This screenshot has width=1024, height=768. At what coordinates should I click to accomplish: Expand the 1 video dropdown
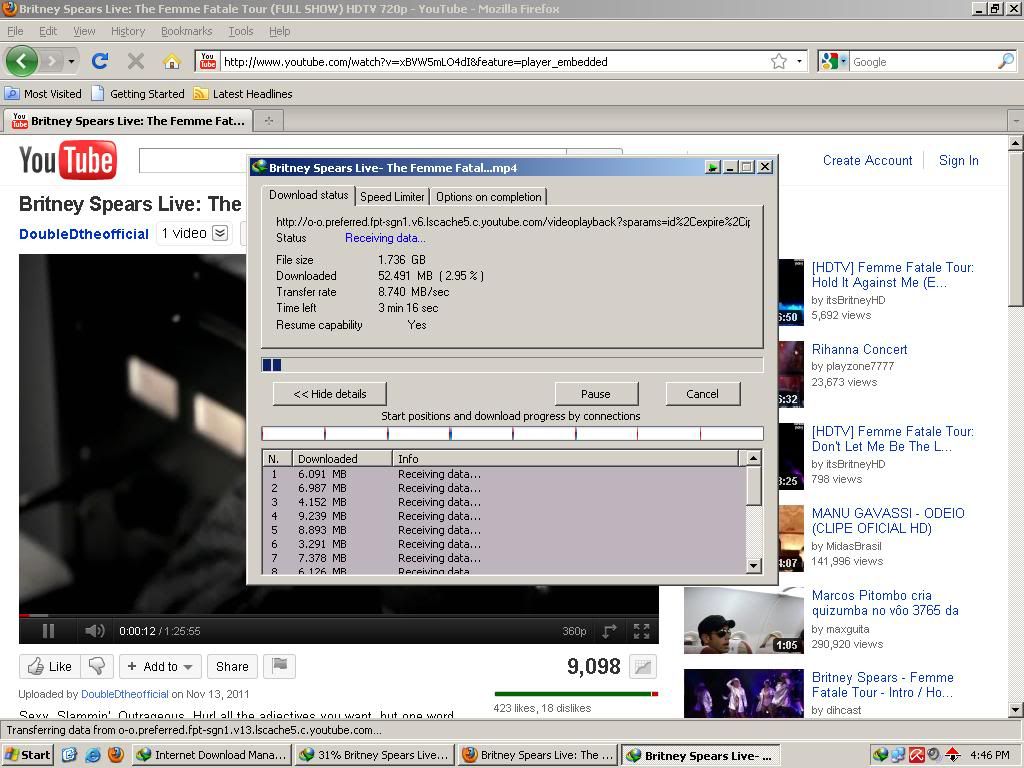point(194,233)
